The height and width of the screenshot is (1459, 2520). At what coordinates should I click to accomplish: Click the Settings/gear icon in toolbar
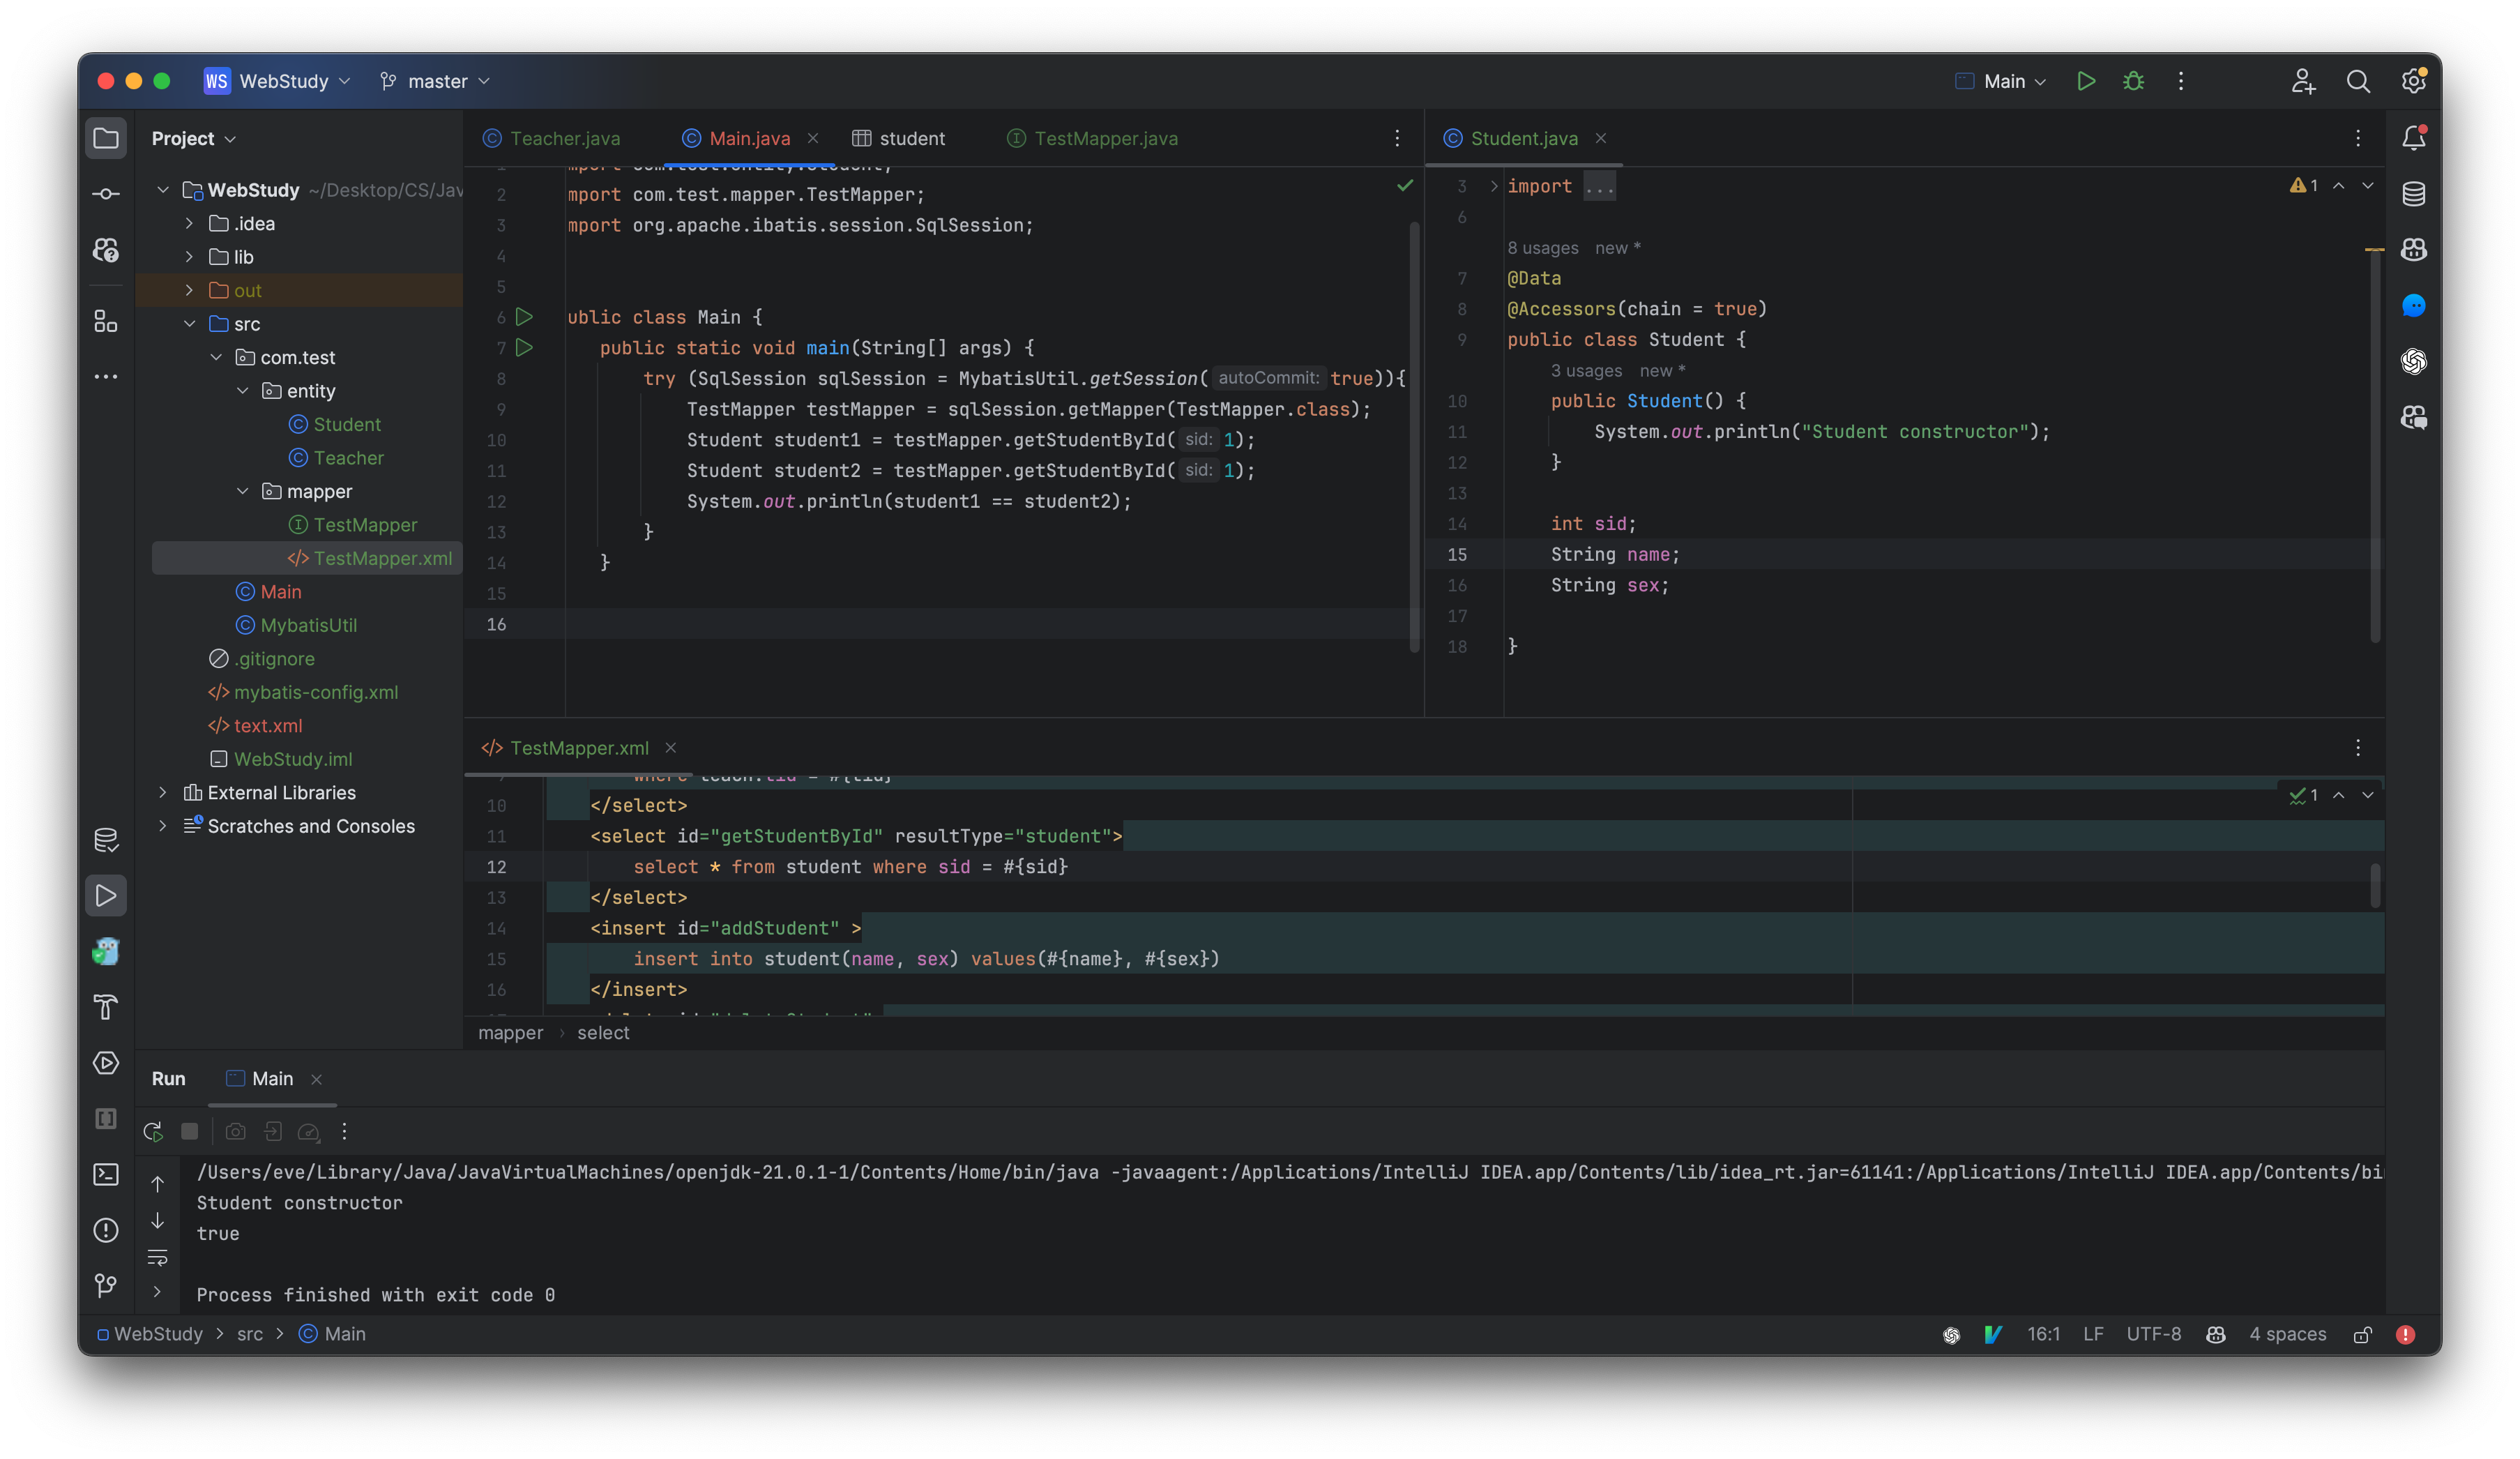point(2413,80)
